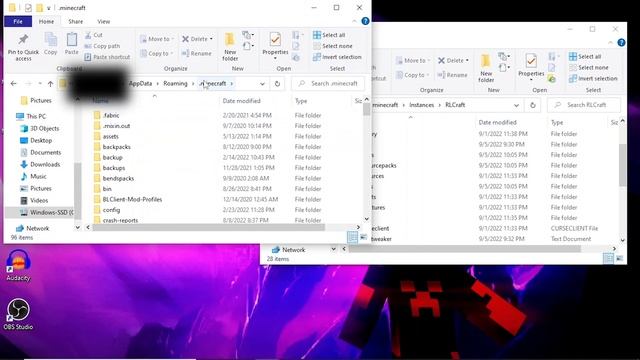Click Select none in RLCraft window
Screen dimensions: 640x360
(x=589, y=68)
